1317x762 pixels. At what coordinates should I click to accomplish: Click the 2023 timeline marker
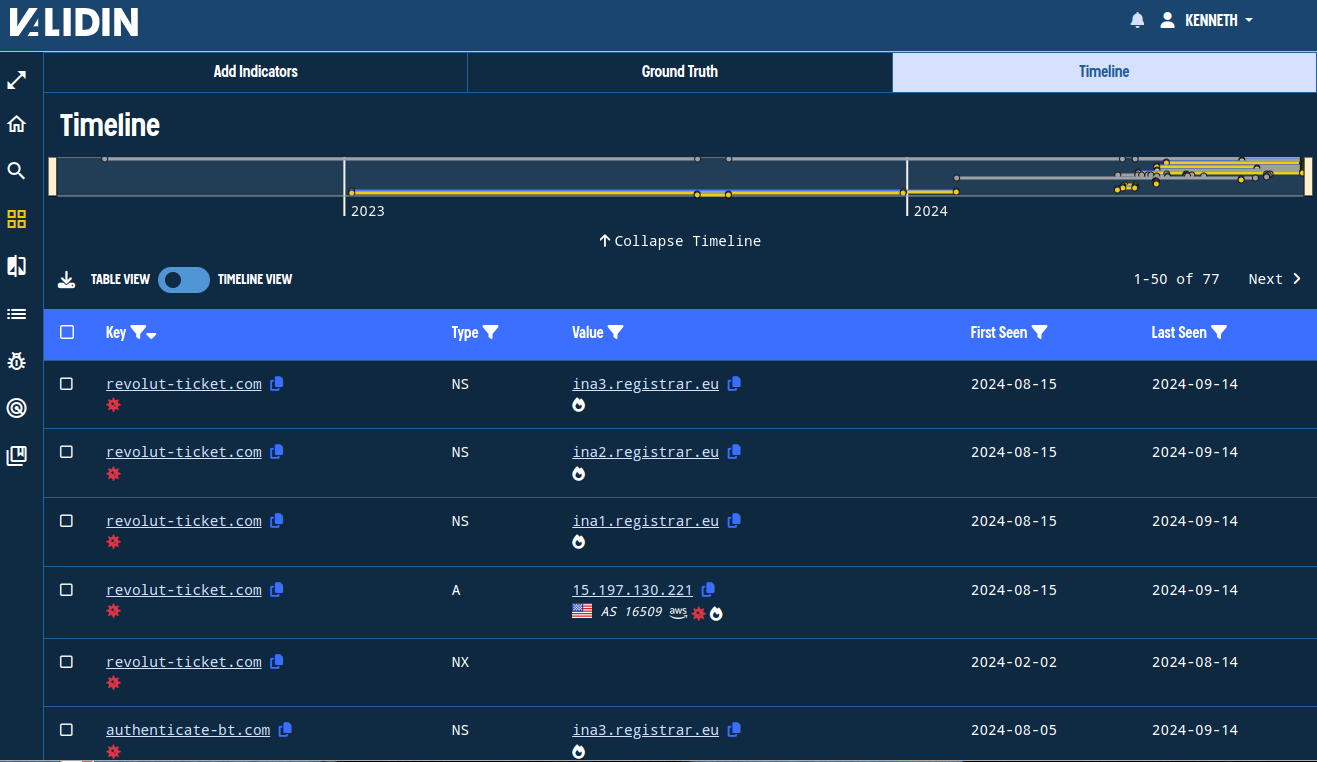[x=368, y=211]
